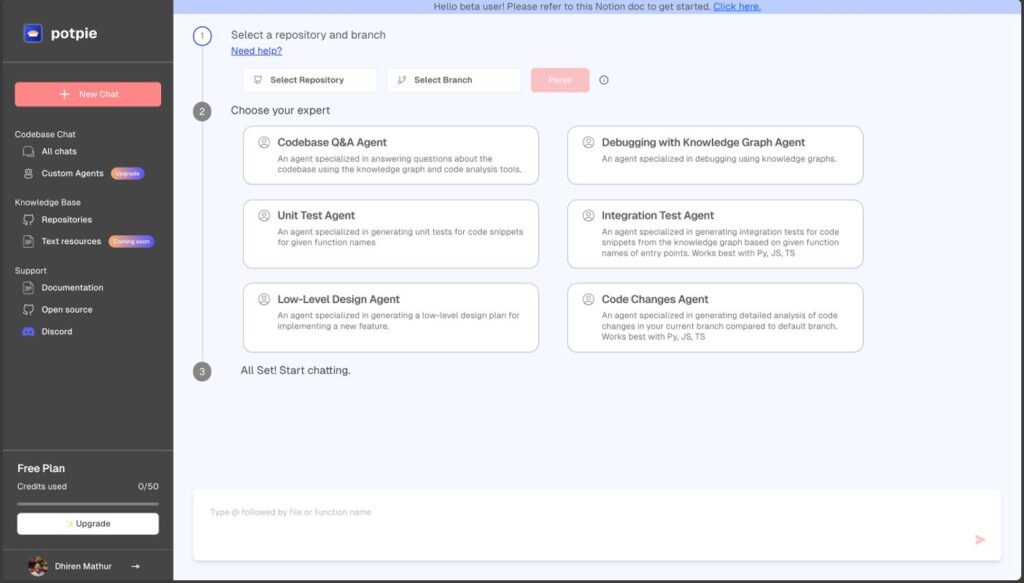Click the Code Changes Agent avatar icon
The image size is (1024, 583).
coord(588,299)
